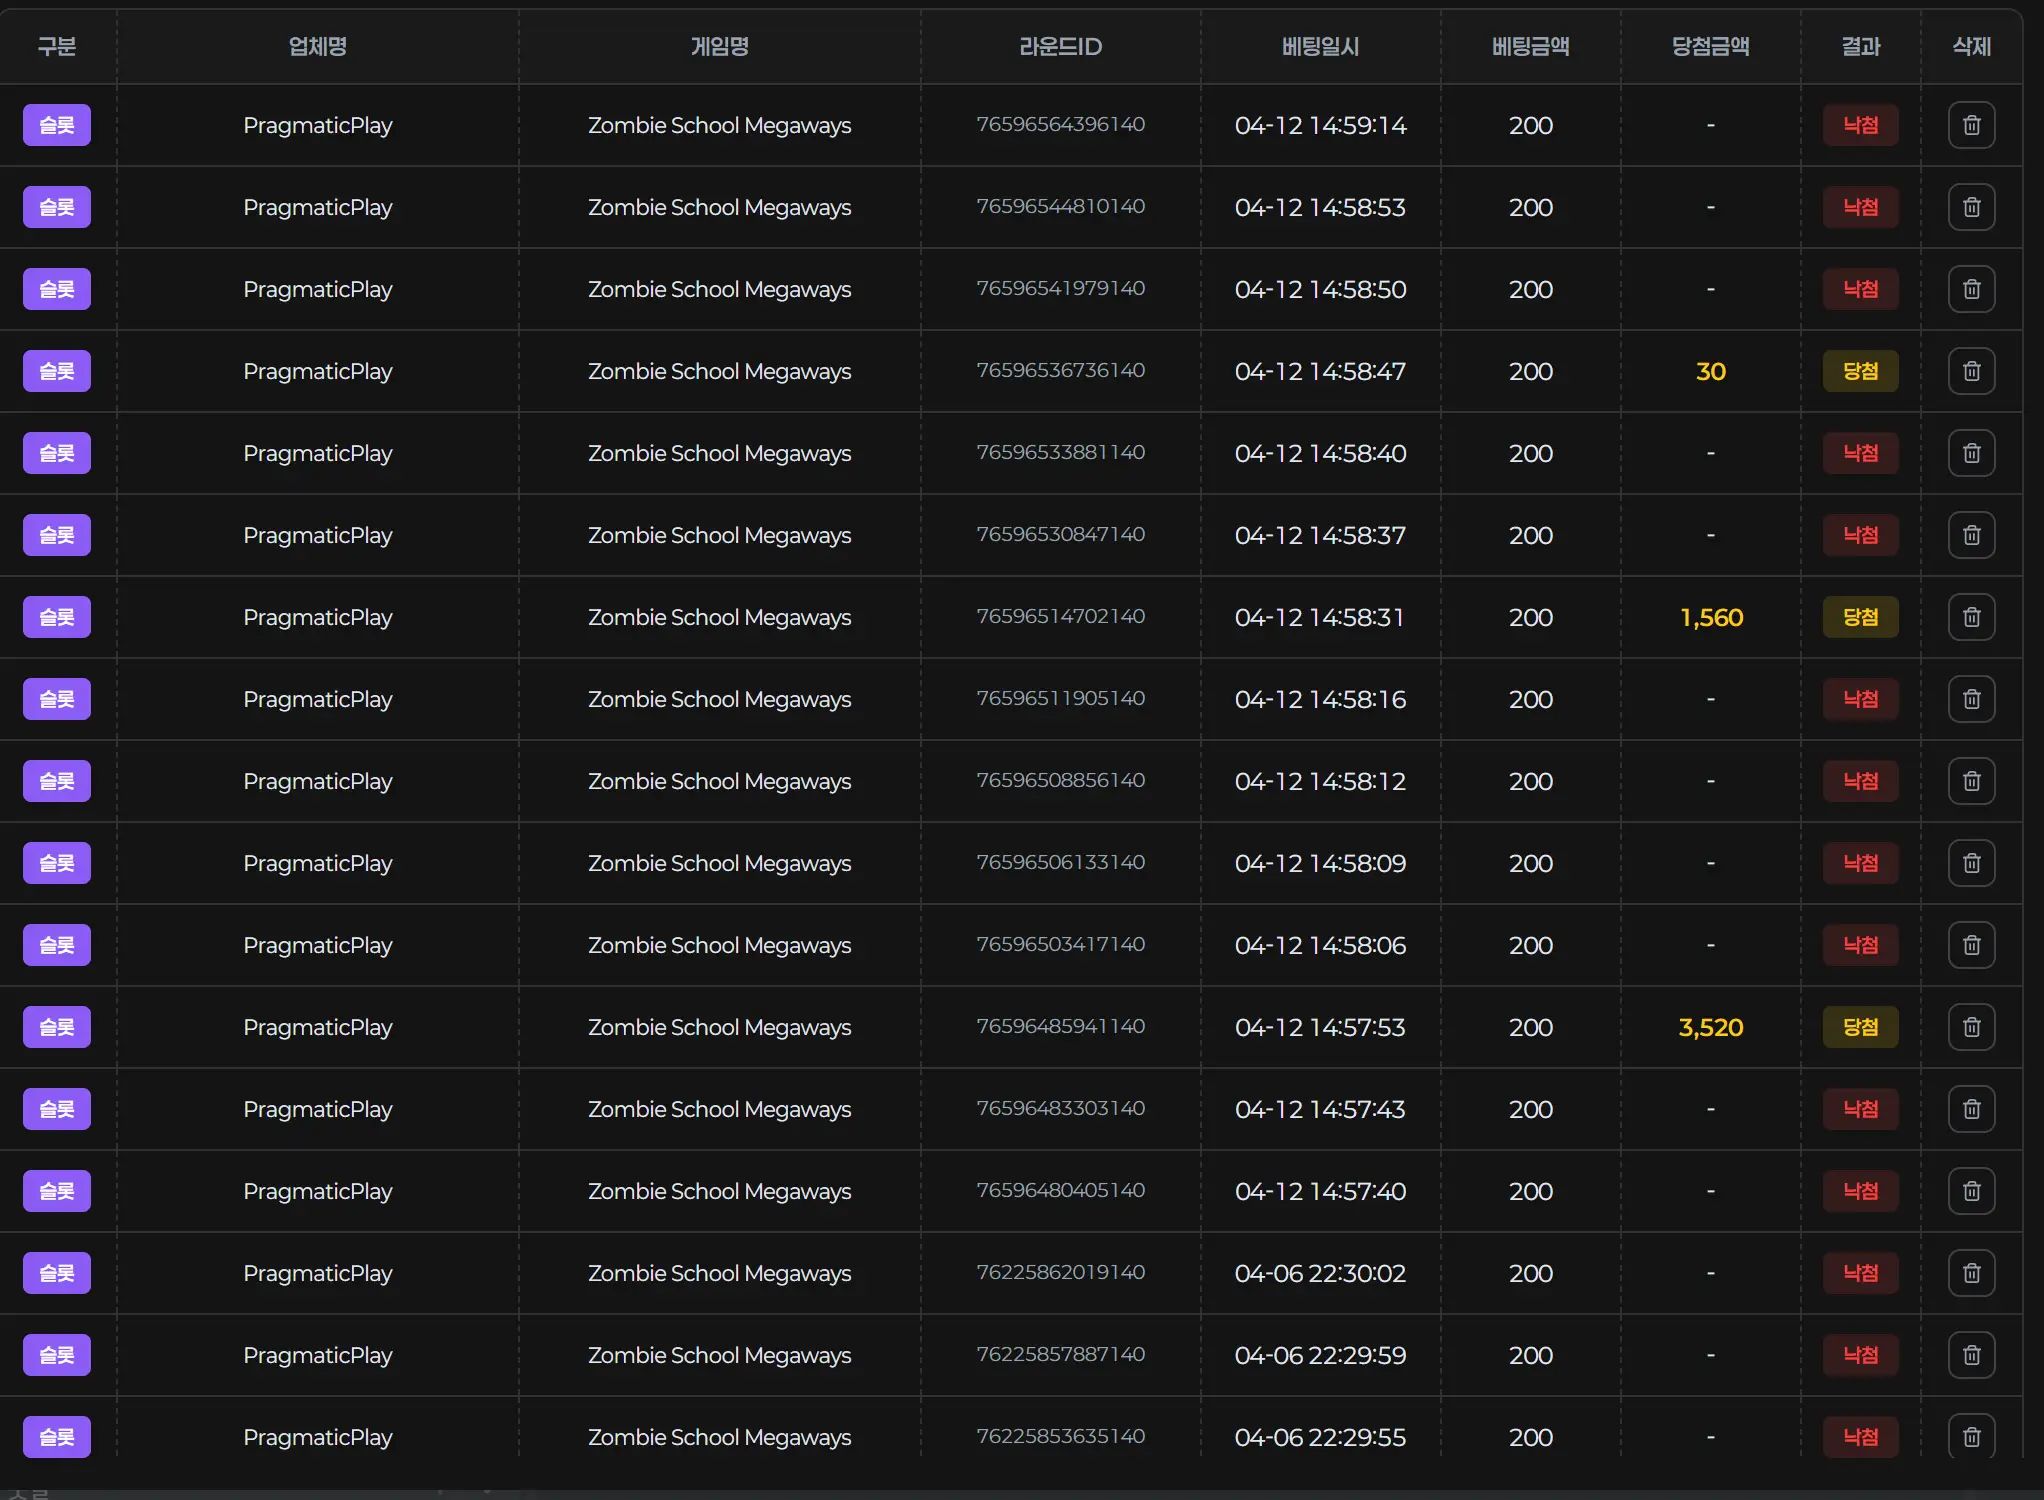This screenshot has height=1500, width=2044.
Task: Select round ID 76596564396140
Action: pos(1060,124)
